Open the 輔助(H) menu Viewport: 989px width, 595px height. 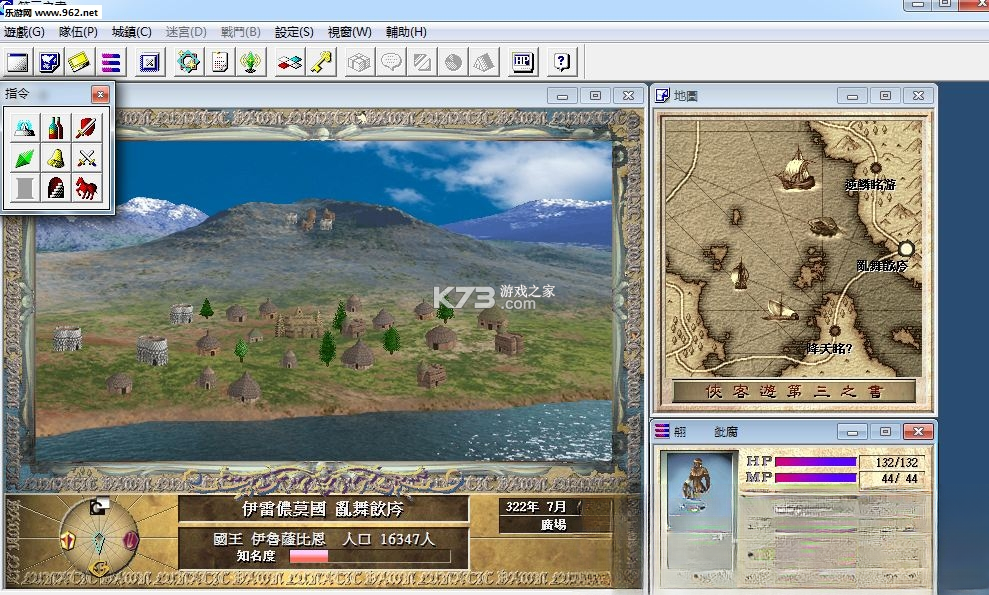[406, 32]
